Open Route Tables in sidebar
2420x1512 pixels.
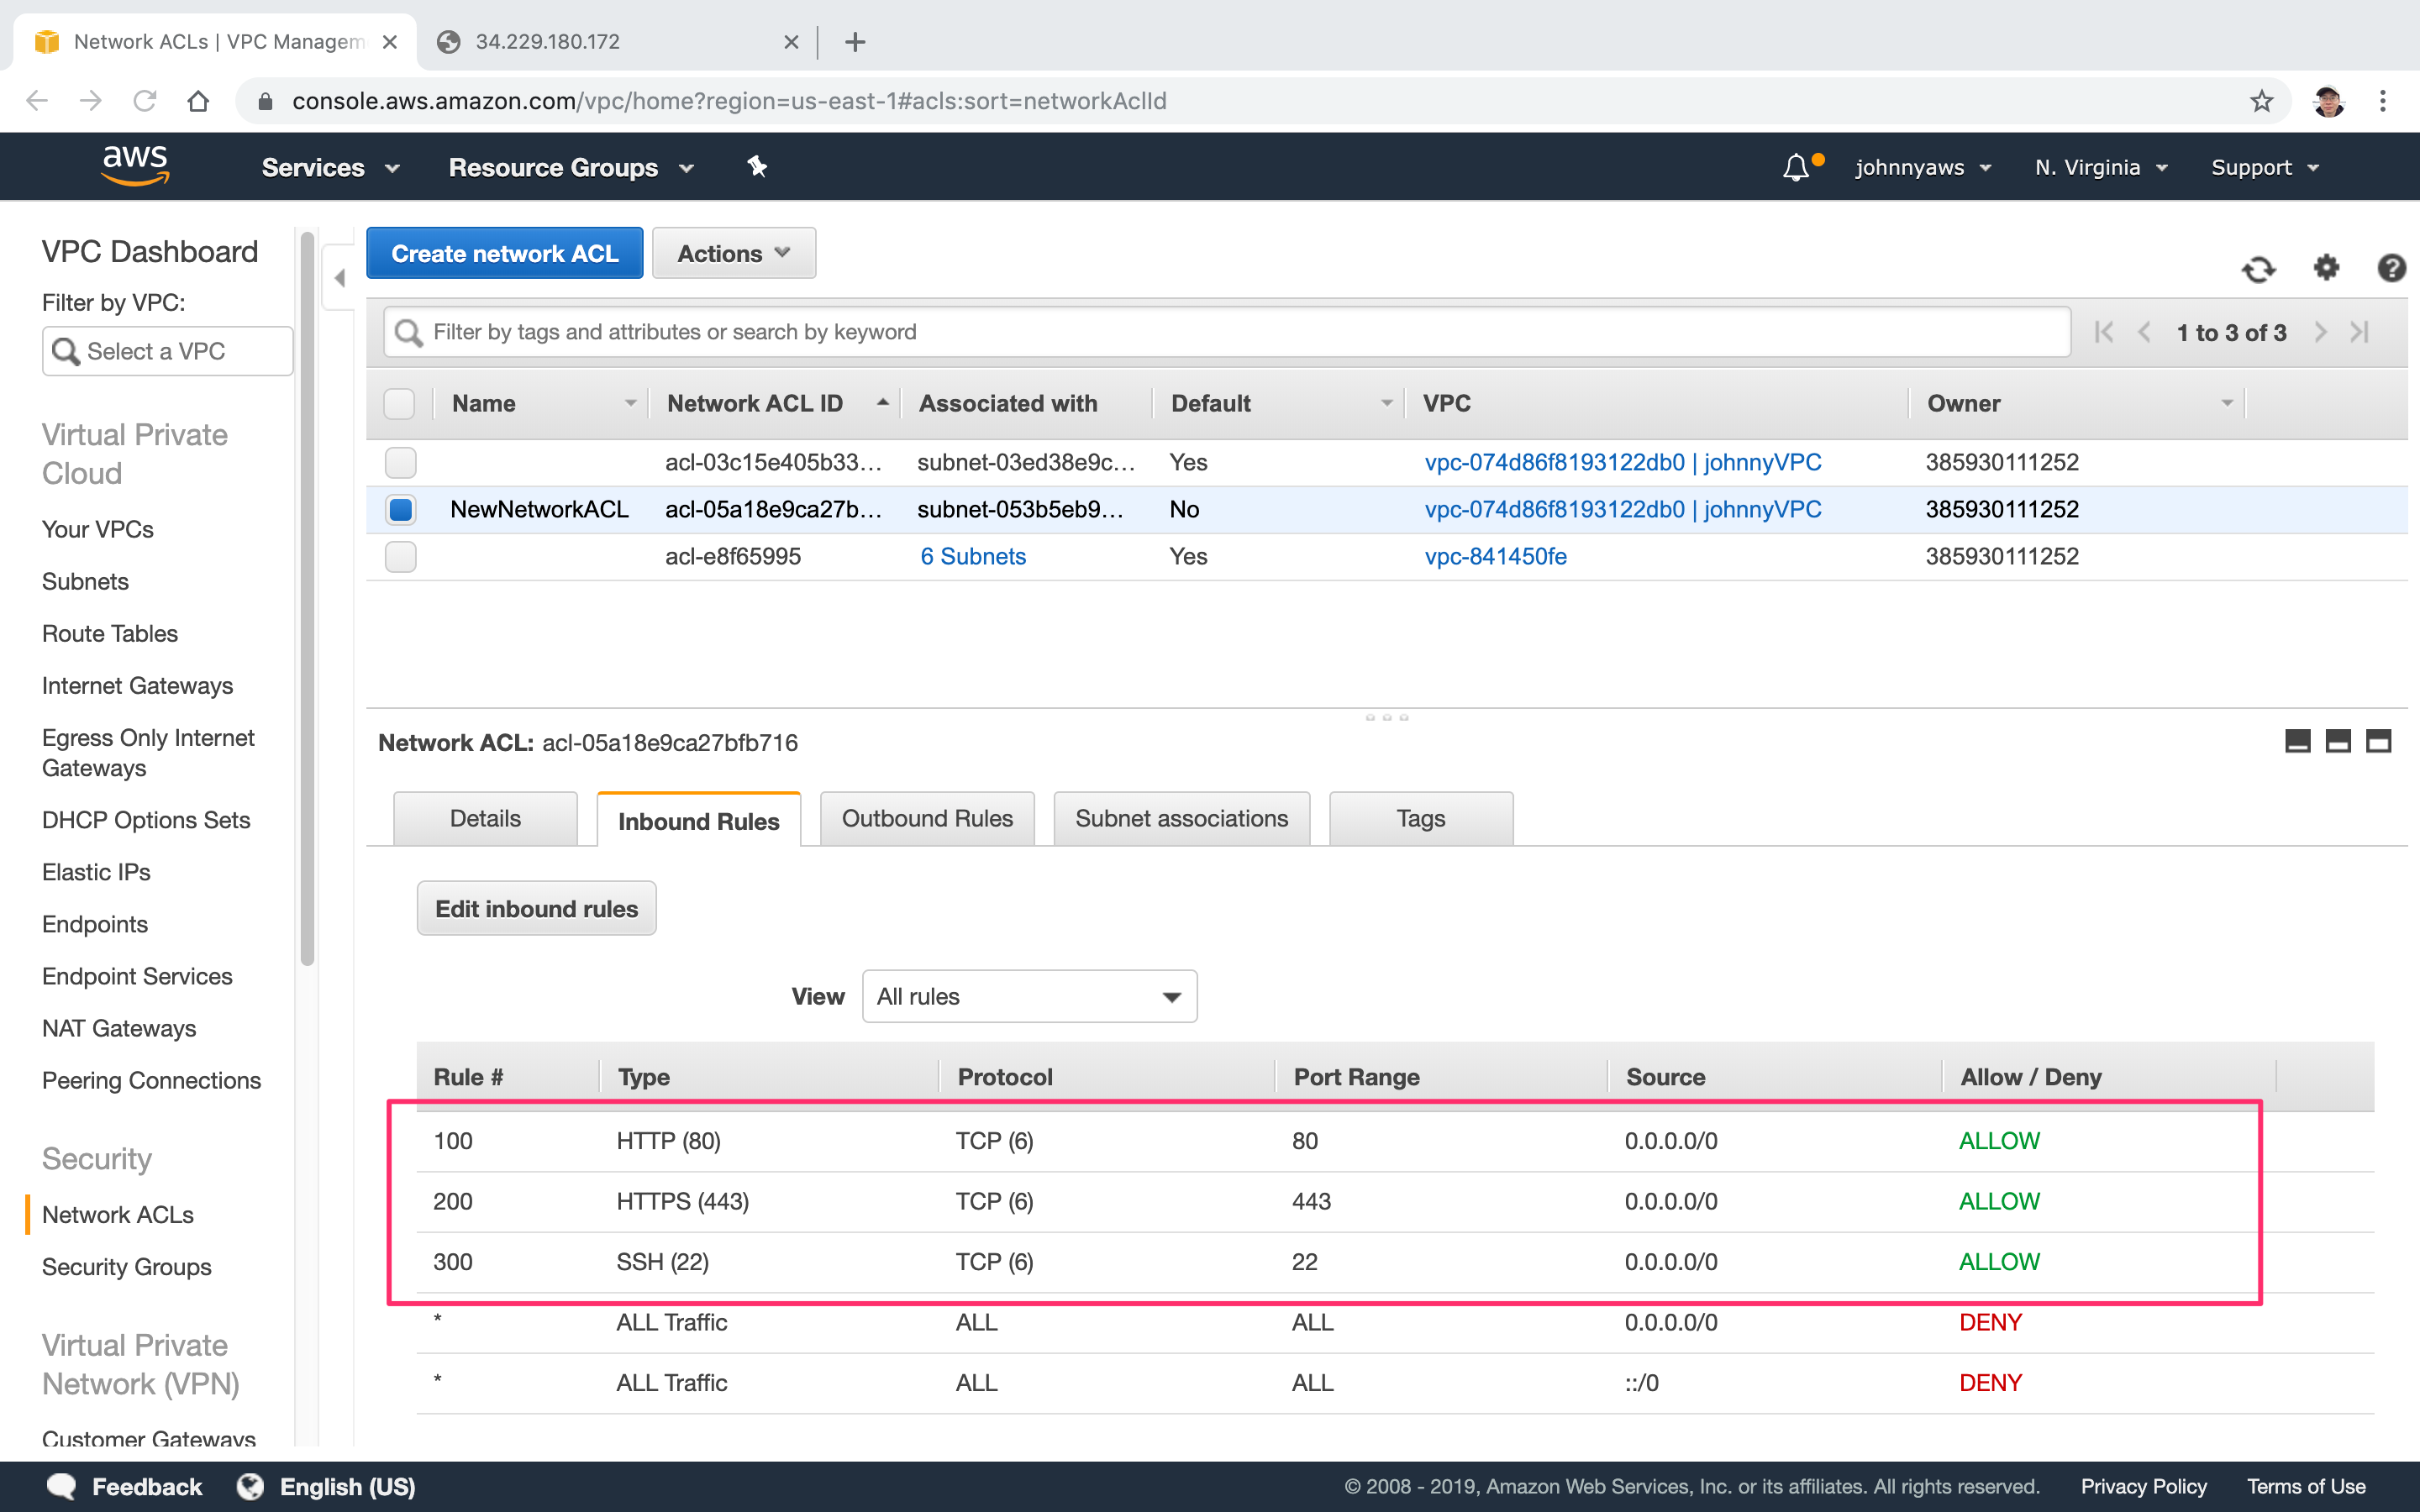(x=110, y=633)
